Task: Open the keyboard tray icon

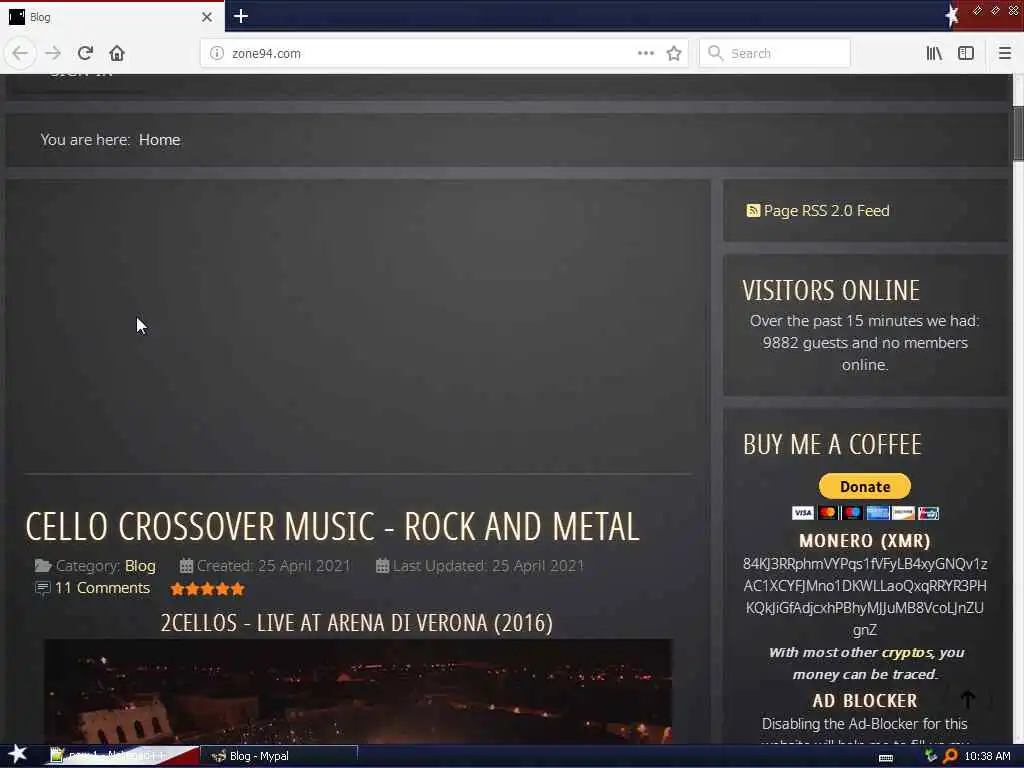Action: point(886,757)
